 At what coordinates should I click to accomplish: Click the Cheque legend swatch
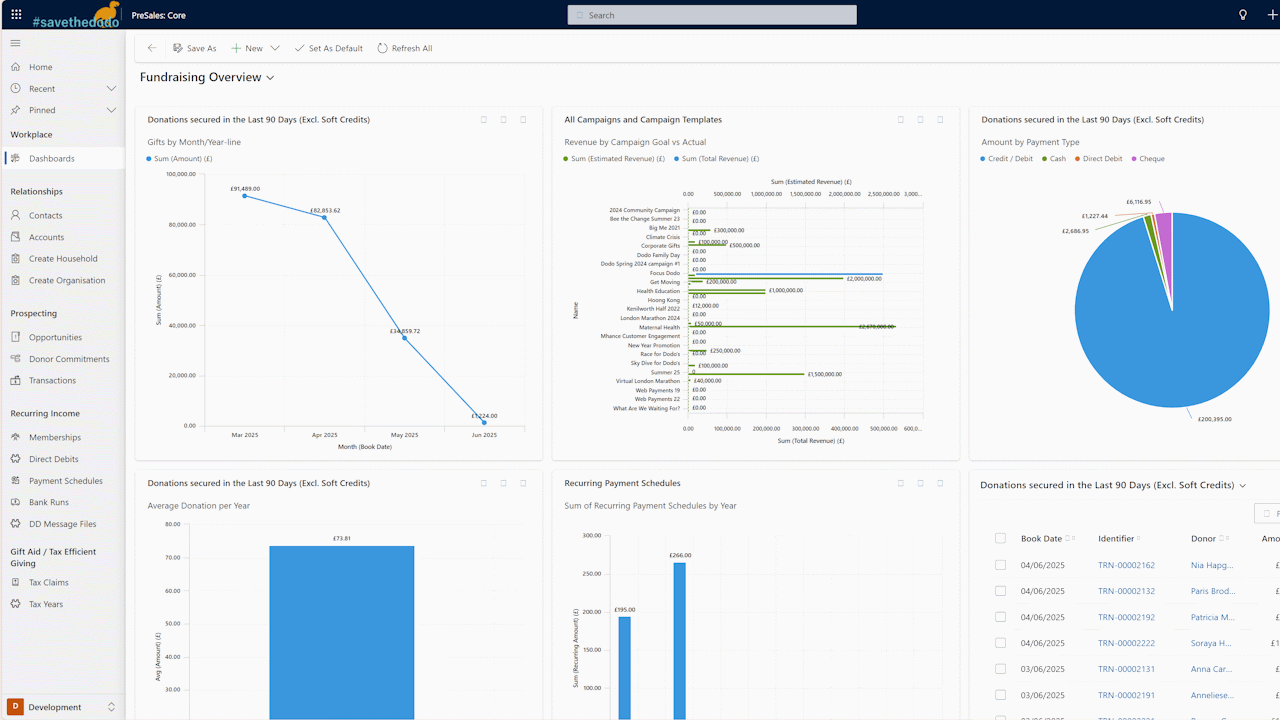tap(1134, 159)
